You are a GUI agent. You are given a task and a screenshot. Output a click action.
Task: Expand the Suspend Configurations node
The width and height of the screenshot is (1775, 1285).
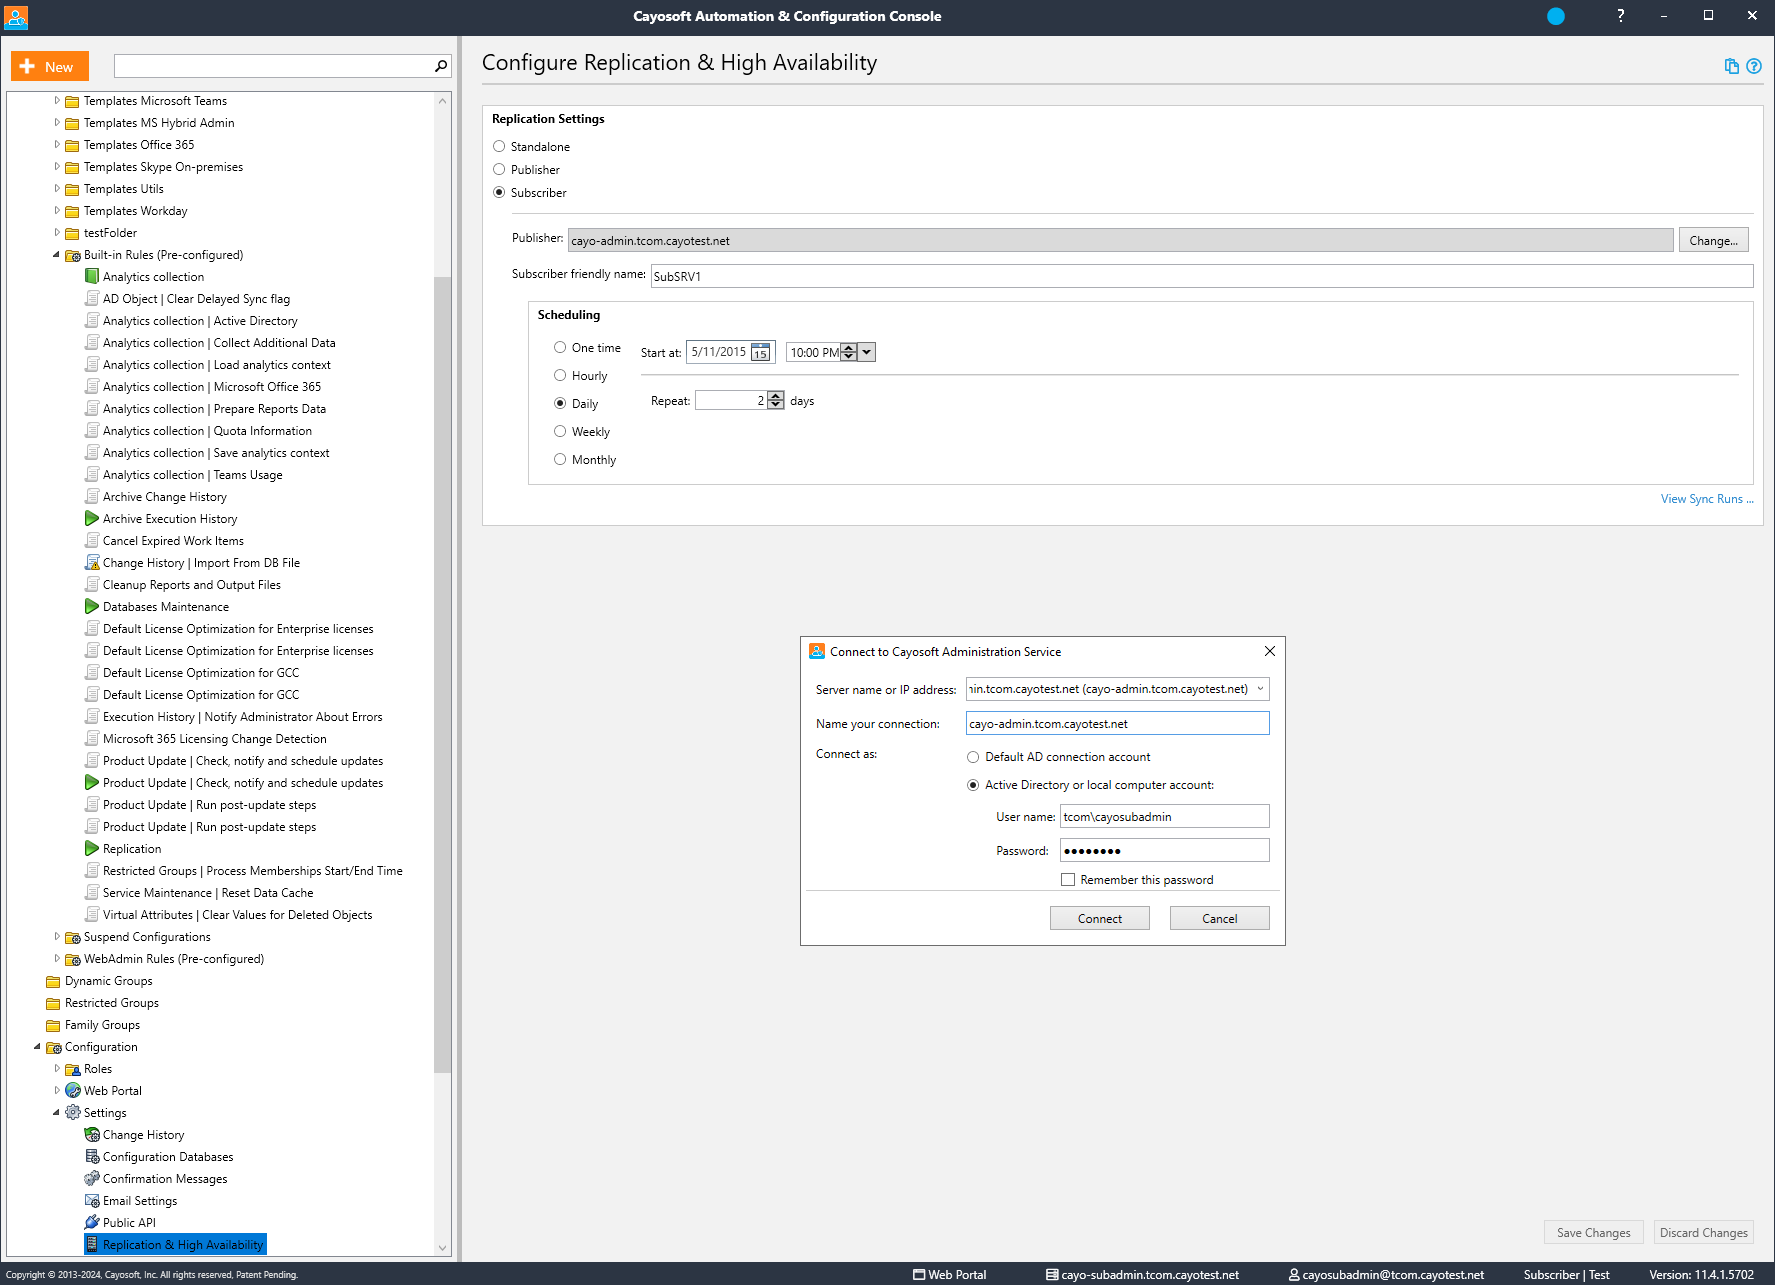[56, 937]
